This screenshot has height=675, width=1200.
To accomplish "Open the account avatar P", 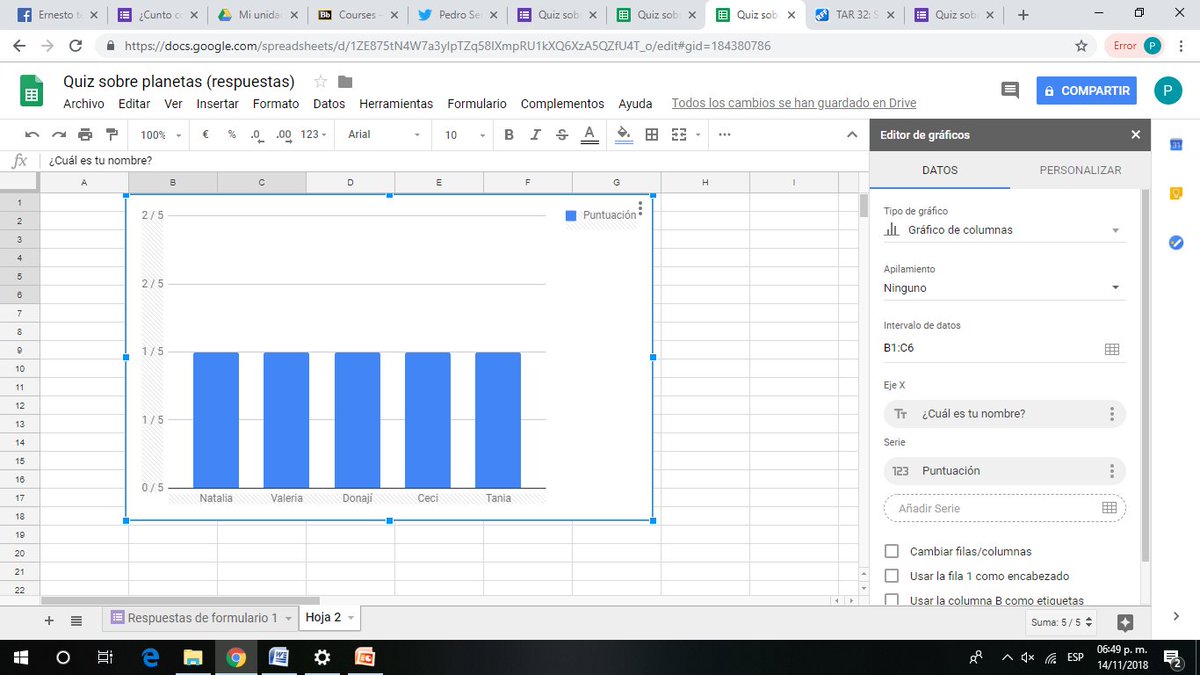I will 1168,91.
